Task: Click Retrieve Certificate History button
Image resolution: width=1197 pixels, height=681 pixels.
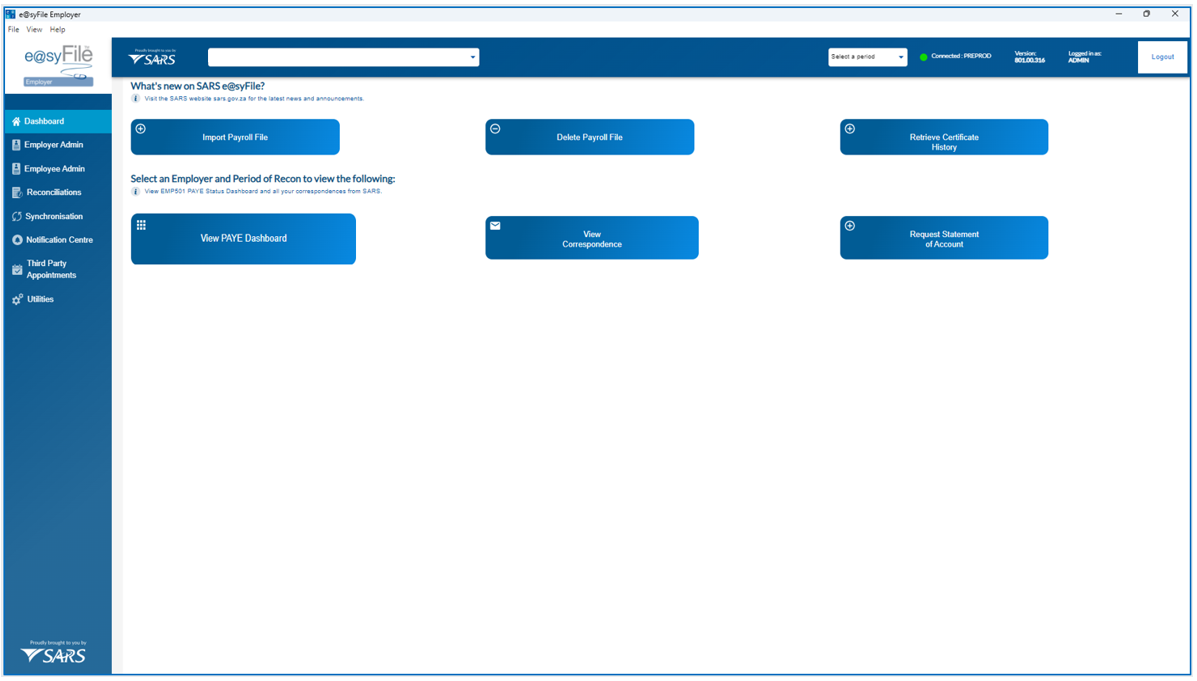Action: [x=944, y=138]
